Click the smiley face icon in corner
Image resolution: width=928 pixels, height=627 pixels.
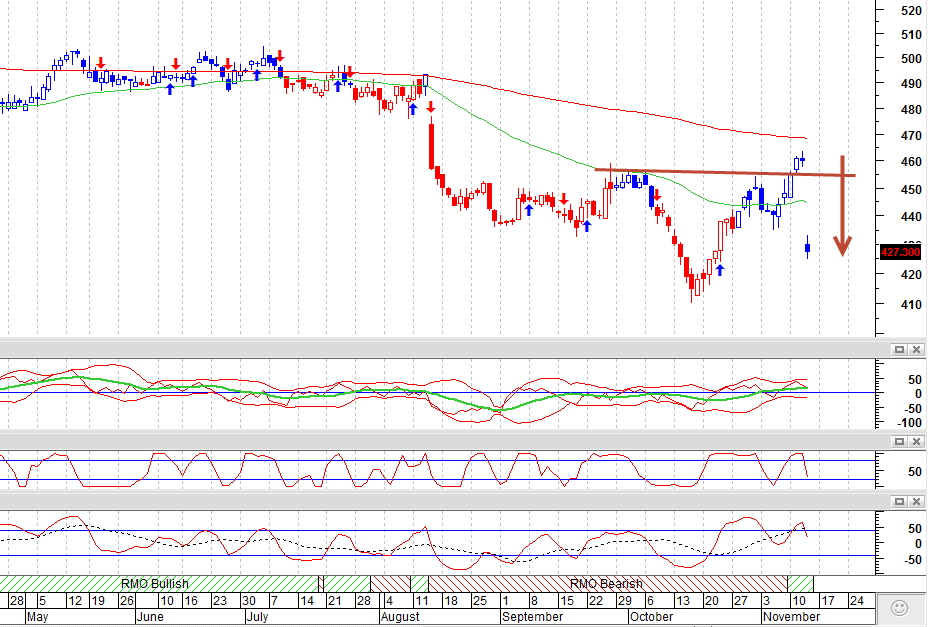tap(900, 607)
